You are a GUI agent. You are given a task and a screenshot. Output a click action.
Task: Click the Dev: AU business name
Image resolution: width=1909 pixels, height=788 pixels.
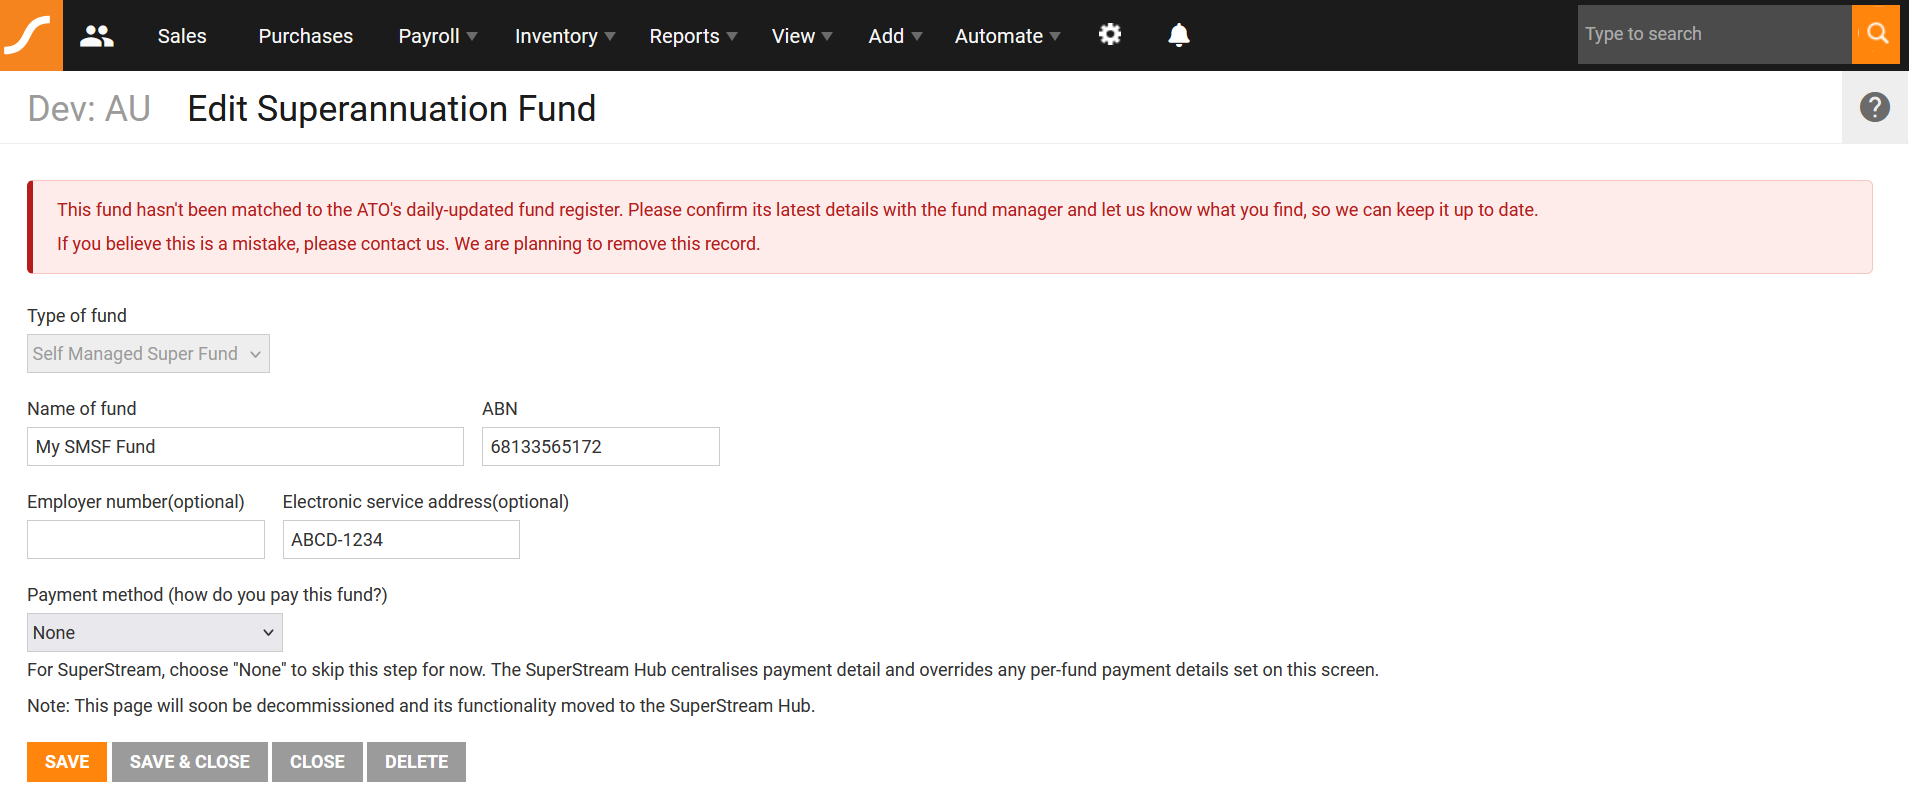(x=89, y=108)
